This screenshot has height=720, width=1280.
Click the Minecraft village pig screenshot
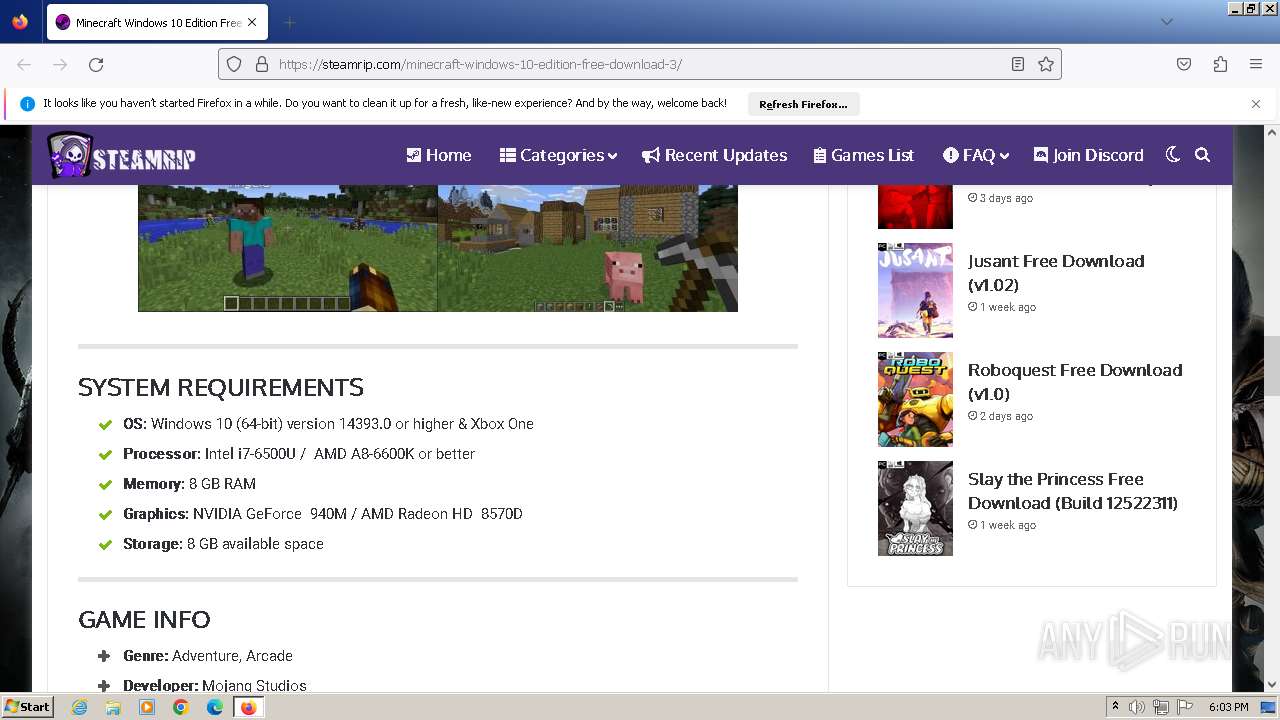[x=588, y=248]
